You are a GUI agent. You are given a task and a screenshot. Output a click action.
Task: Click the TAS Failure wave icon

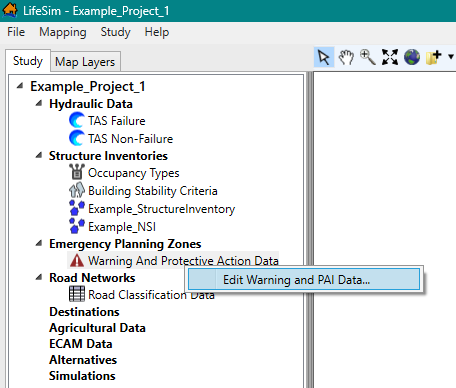pyautogui.click(x=77, y=120)
